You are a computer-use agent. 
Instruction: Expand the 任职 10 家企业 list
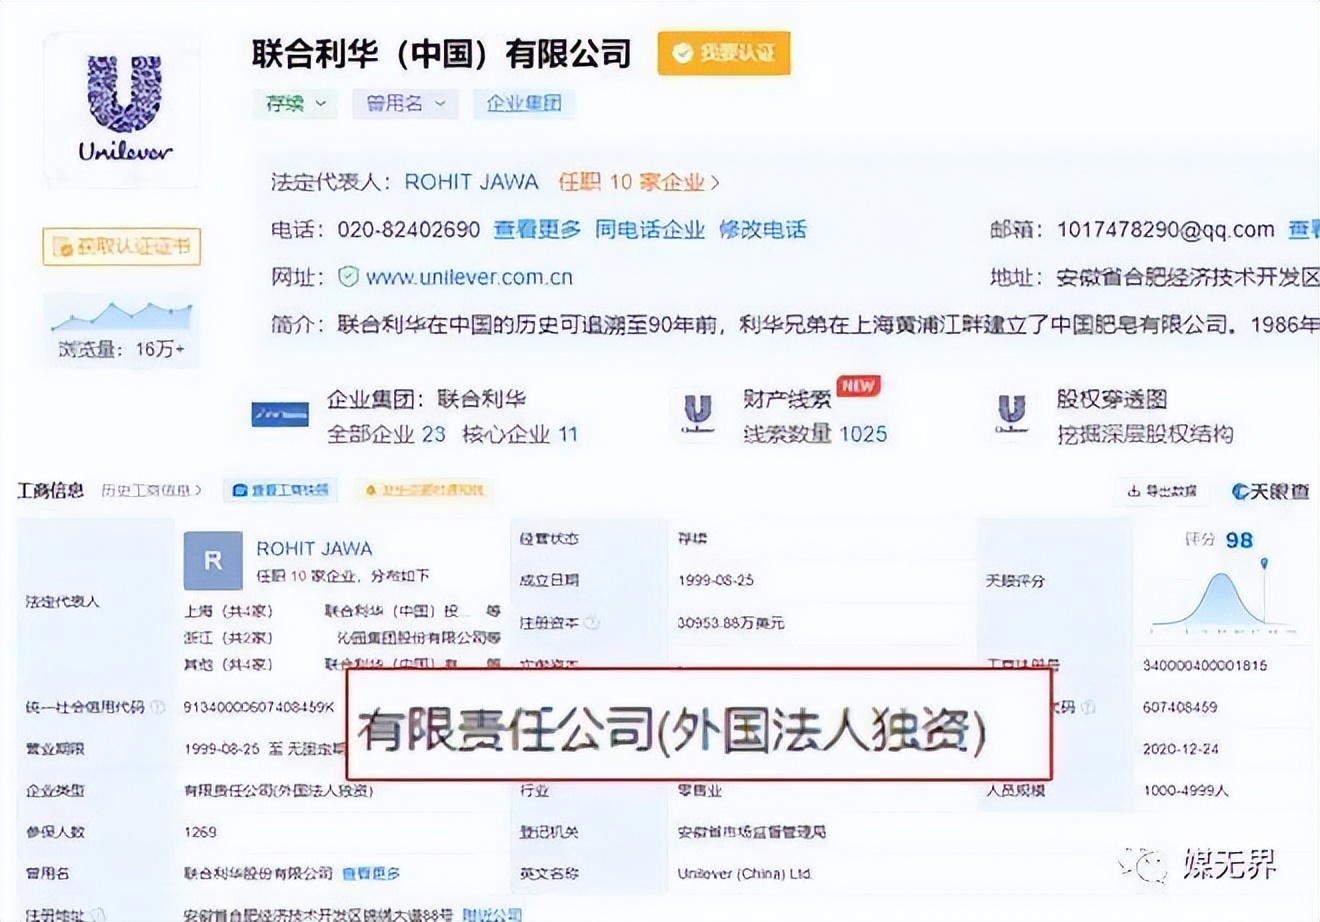[x=634, y=183]
